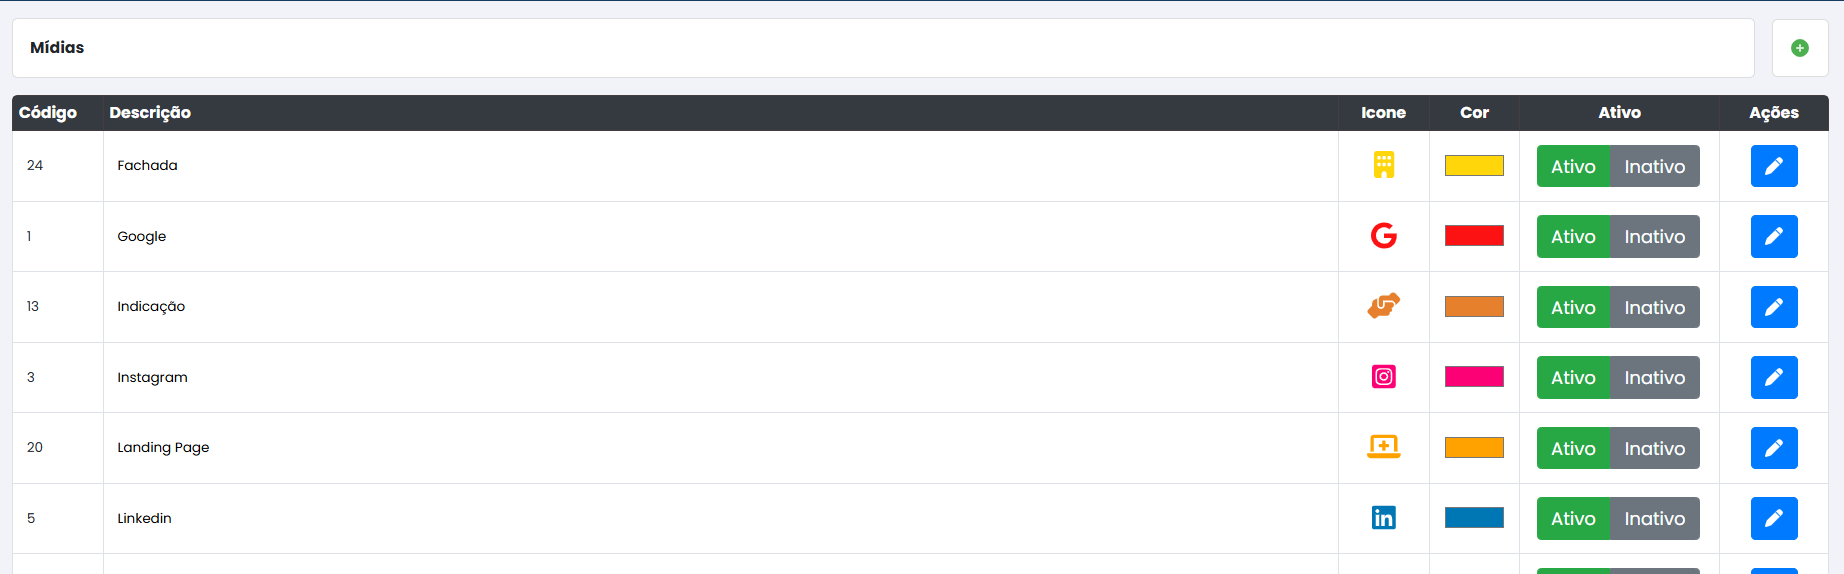
Task: Sort by the Código column header
Action: [48, 113]
